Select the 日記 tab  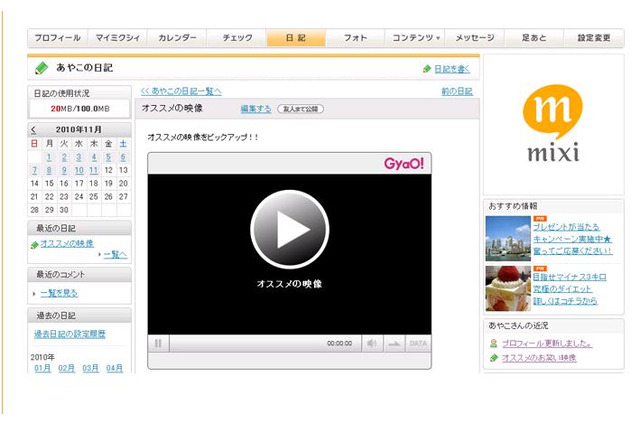point(296,38)
